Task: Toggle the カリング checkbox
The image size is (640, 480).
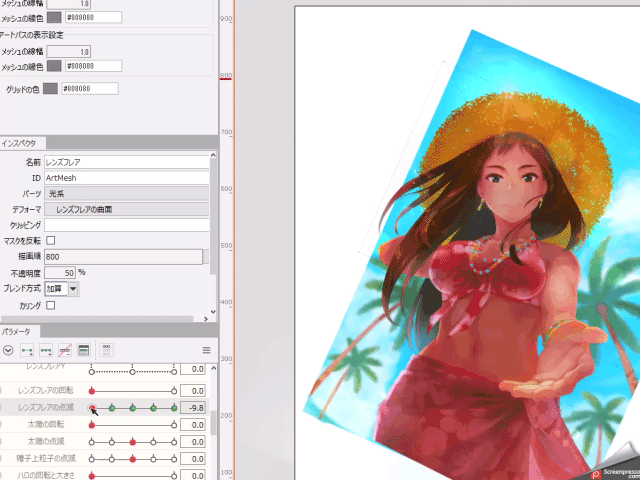Action: 51,305
